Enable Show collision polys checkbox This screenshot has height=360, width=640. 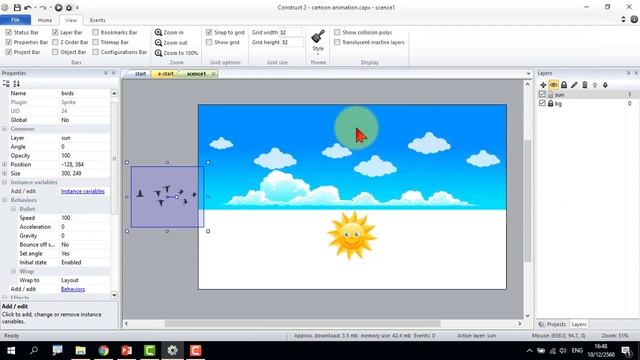[x=337, y=32]
